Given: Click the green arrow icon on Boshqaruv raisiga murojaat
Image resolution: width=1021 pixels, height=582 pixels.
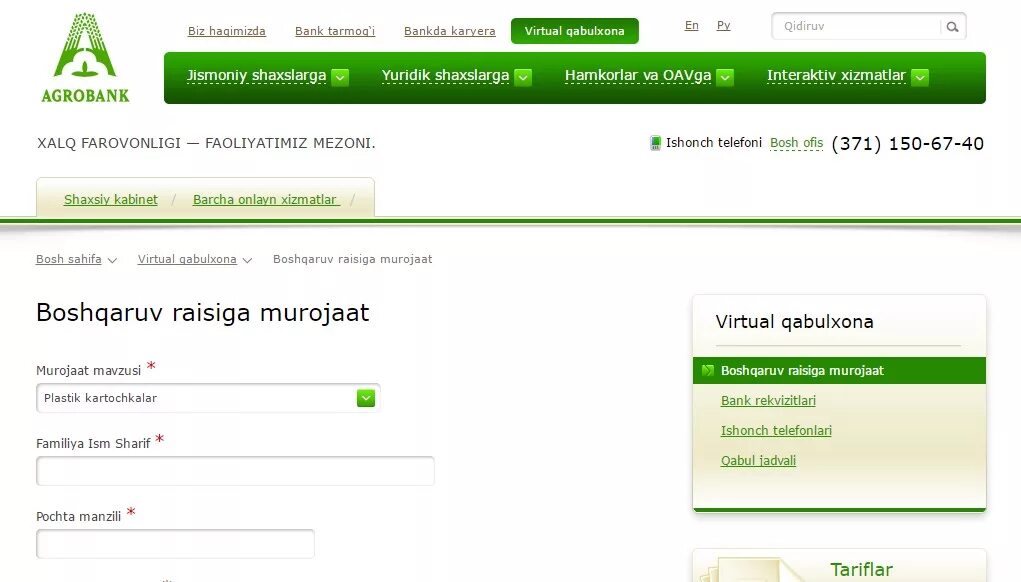Looking at the screenshot, I should pos(708,371).
